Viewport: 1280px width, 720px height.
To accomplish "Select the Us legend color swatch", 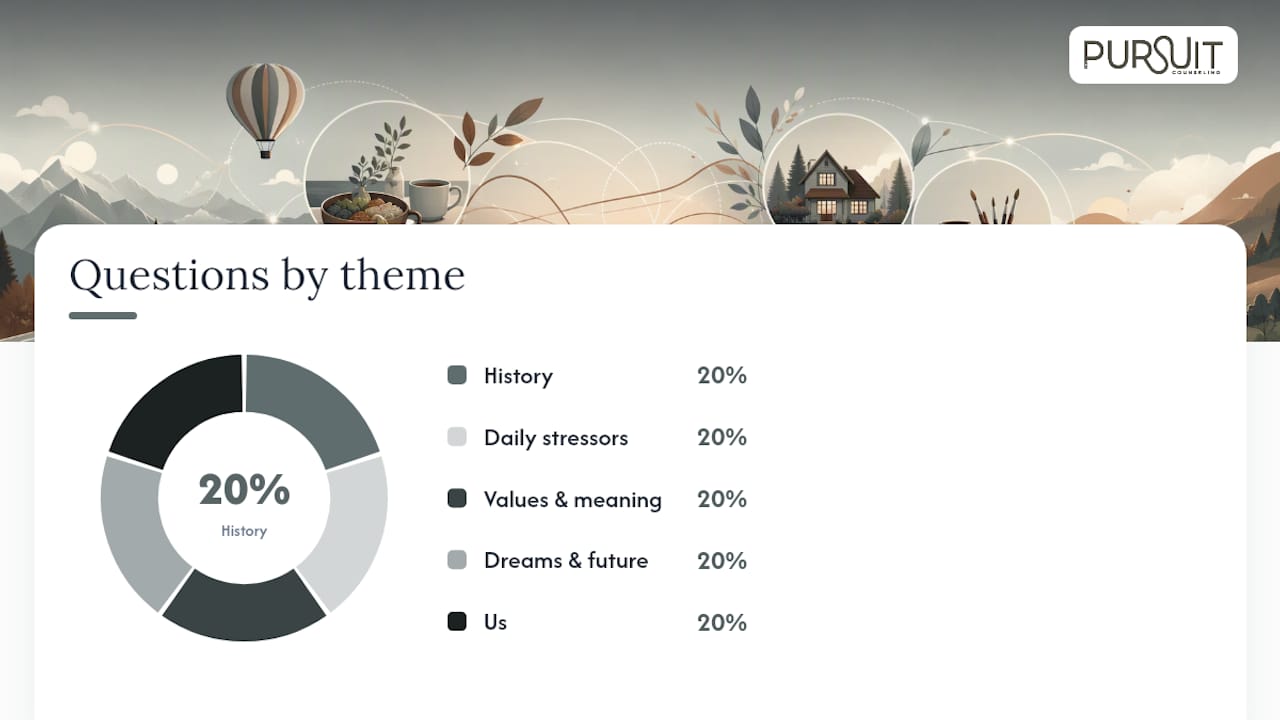I will pos(457,622).
